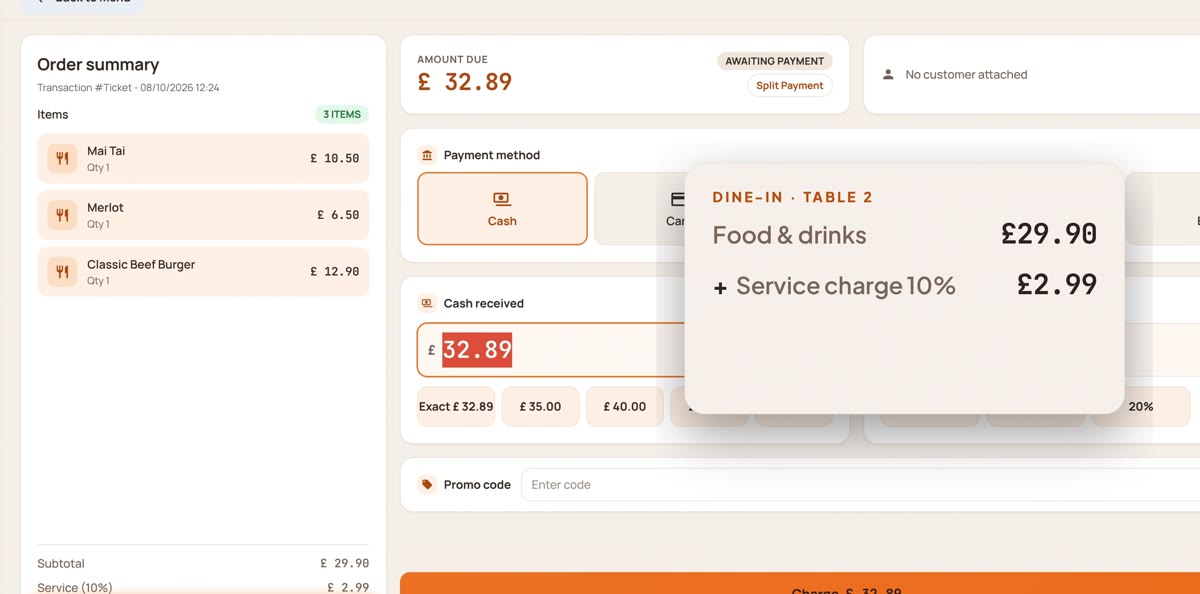
Task: Click the Merlot price £ 6.50
Action: click(338, 215)
